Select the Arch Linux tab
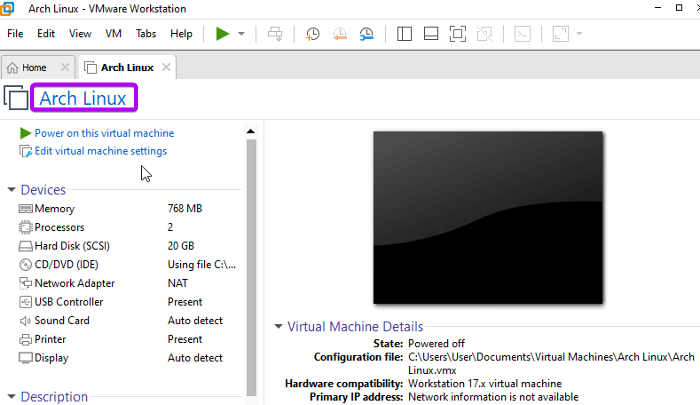Image resolution: width=700 pixels, height=405 pixels. tap(127, 67)
